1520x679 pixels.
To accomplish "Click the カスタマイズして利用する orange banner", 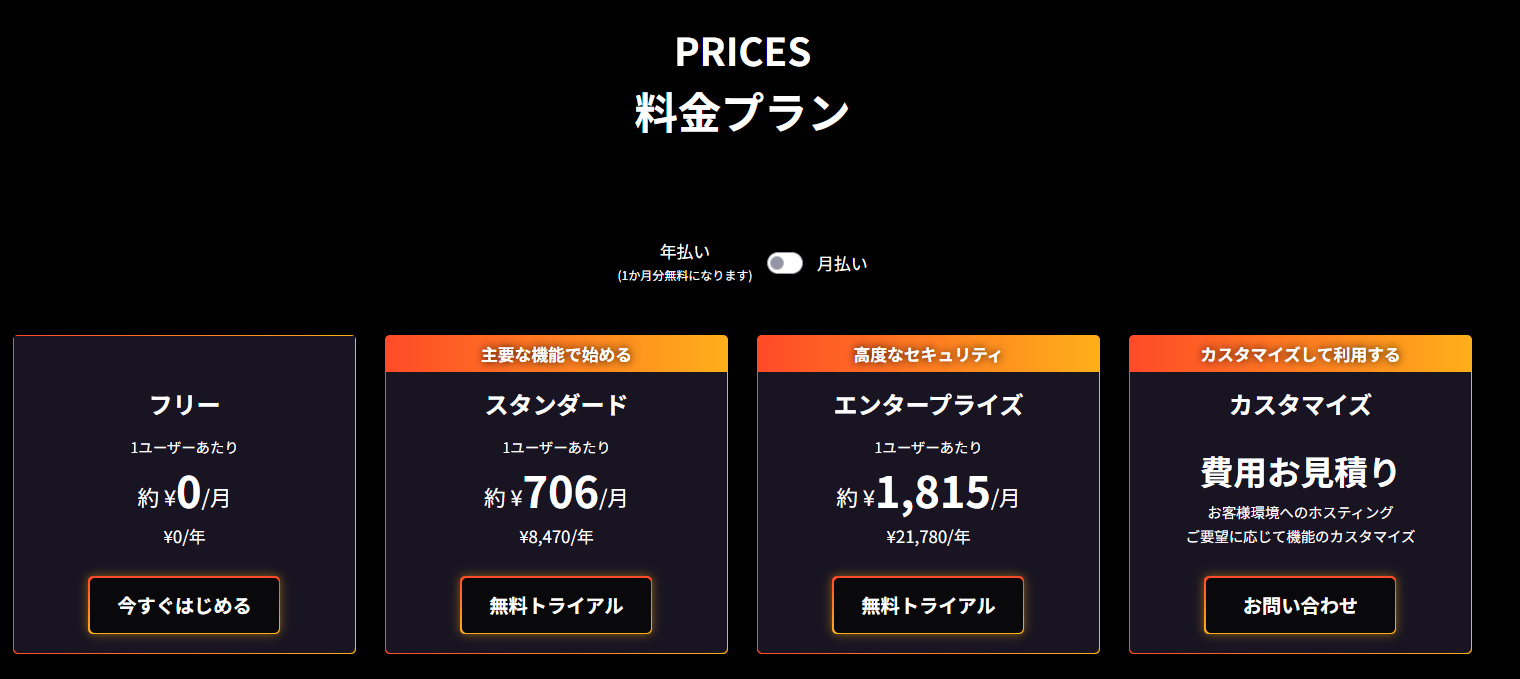I will (1300, 354).
